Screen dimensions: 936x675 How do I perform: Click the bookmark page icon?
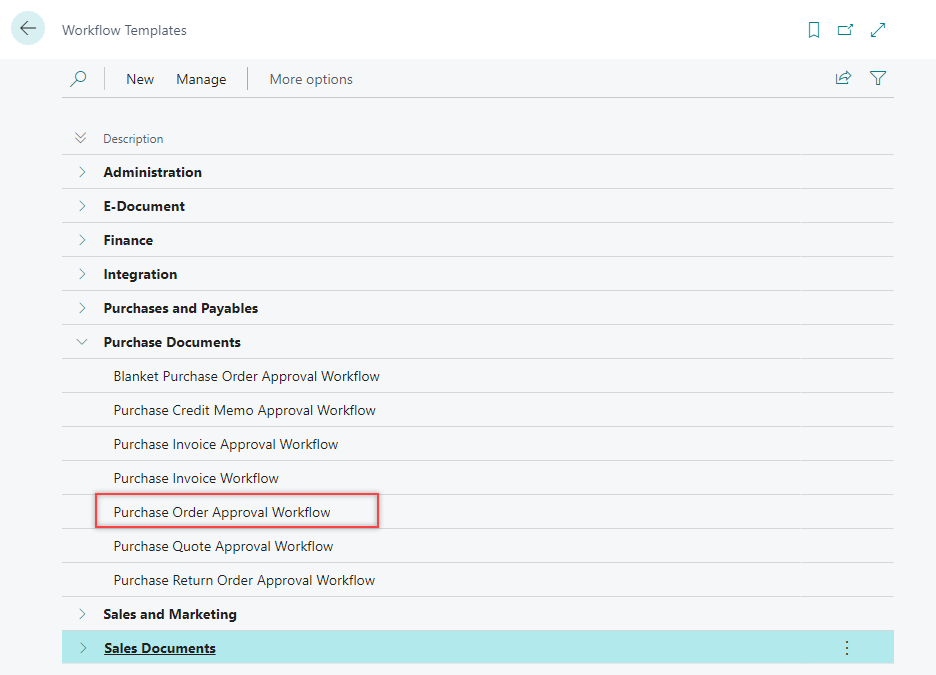814,30
